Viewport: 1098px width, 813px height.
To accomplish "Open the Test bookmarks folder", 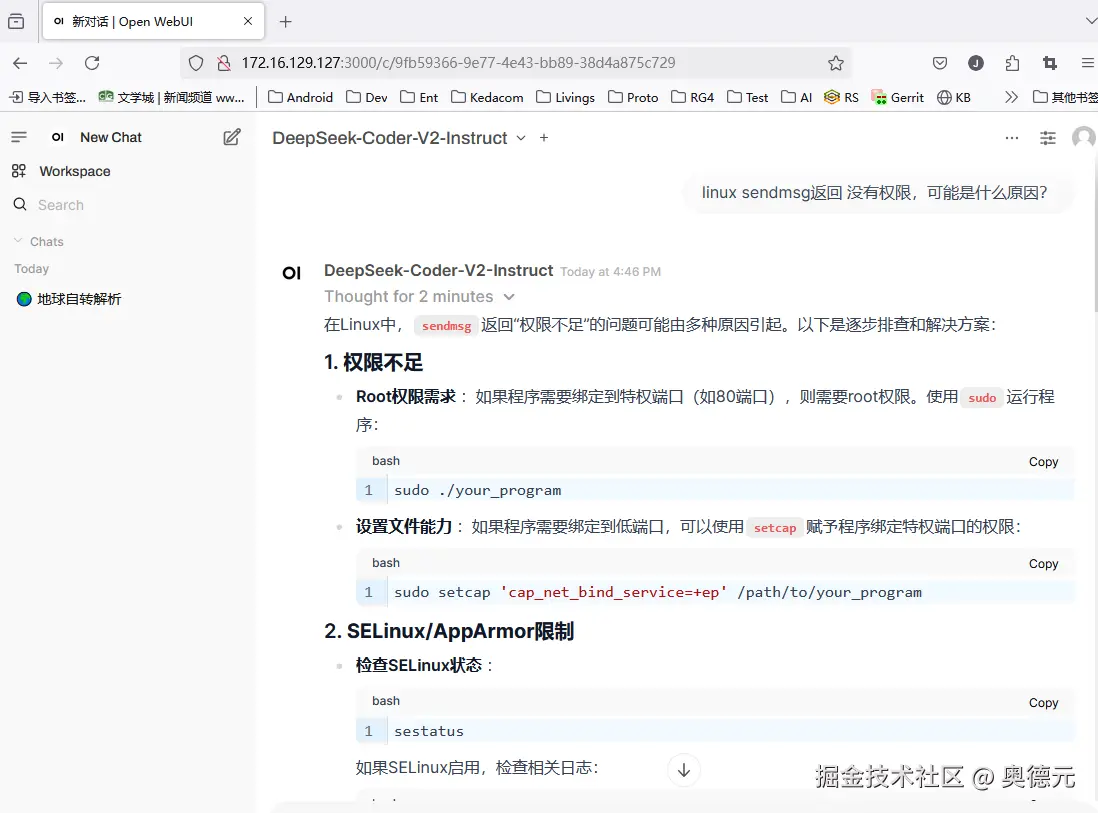I will pyautogui.click(x=747, y=97).
